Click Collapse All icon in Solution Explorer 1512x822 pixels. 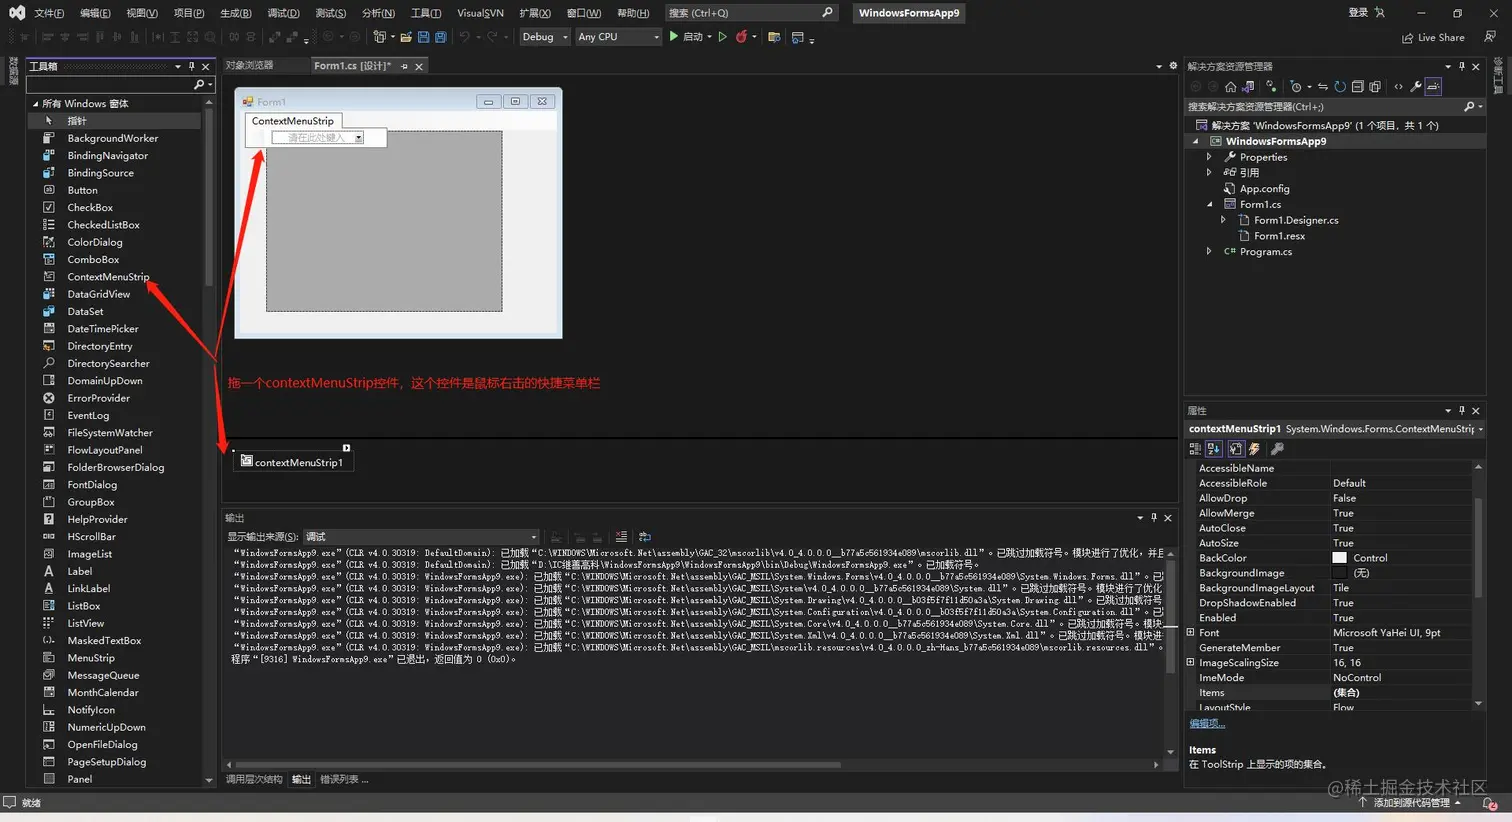tap(1357, 86)
